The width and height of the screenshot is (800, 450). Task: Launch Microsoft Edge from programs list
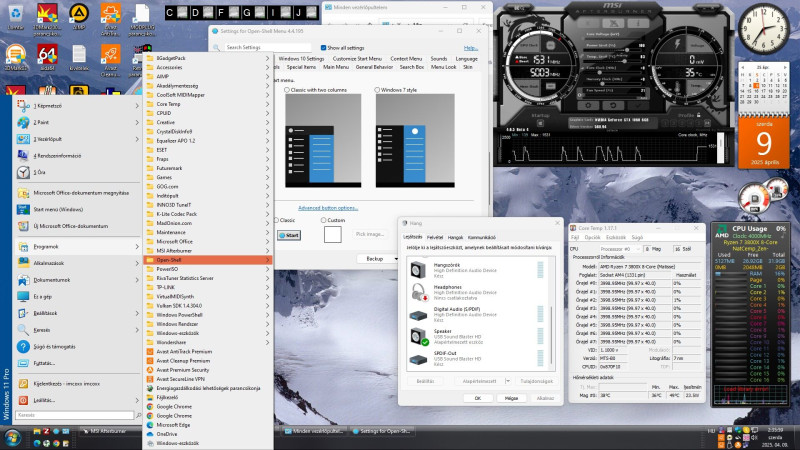208,425
